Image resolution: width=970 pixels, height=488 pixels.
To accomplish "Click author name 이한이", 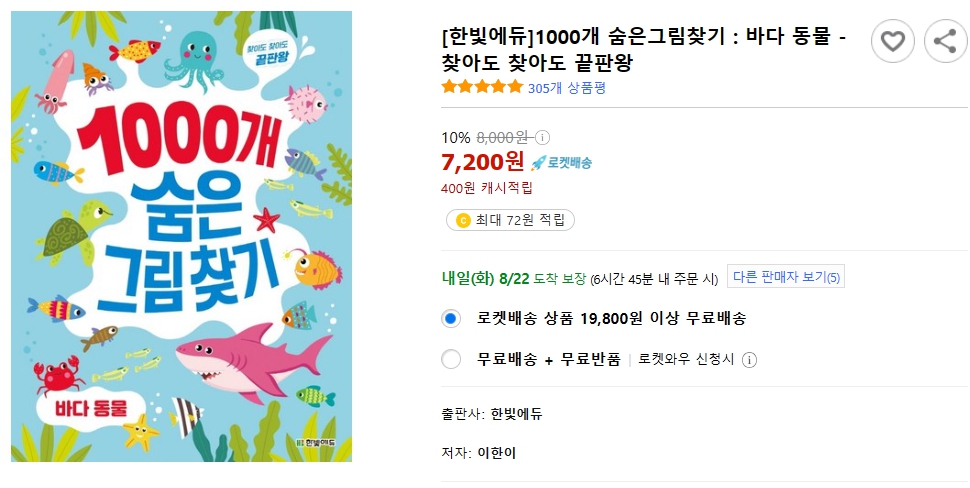I will (497, 453).
